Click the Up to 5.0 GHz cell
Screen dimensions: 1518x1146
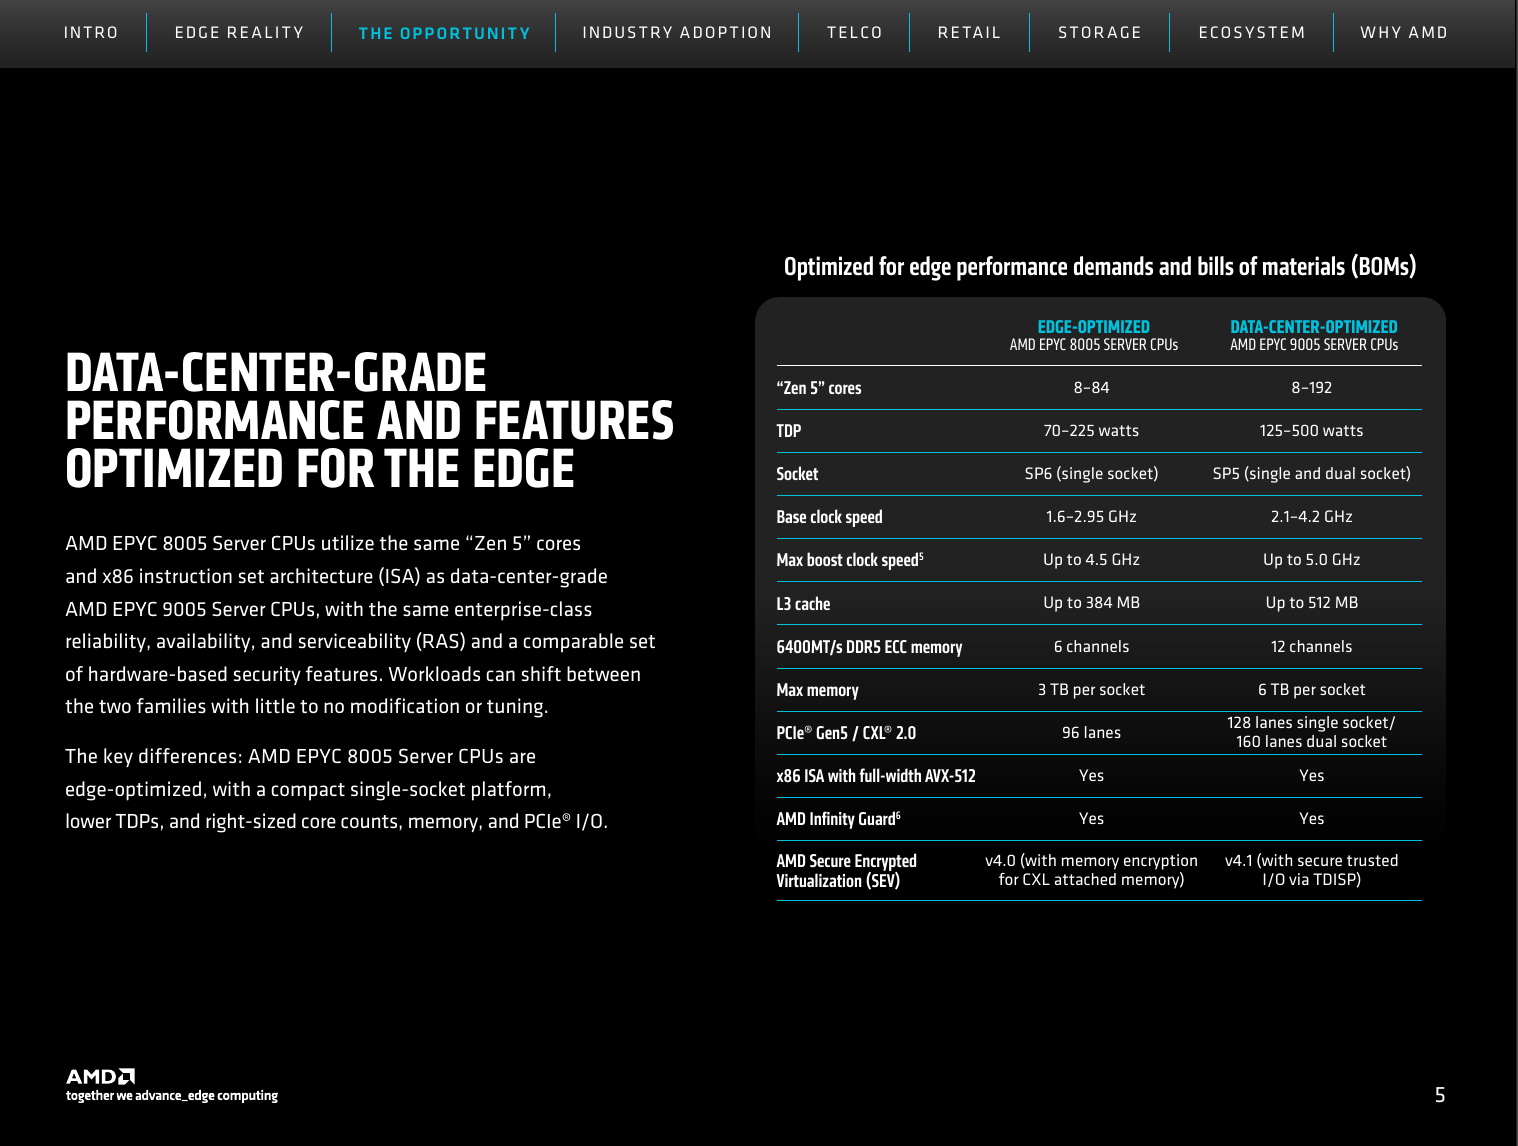1311,560
